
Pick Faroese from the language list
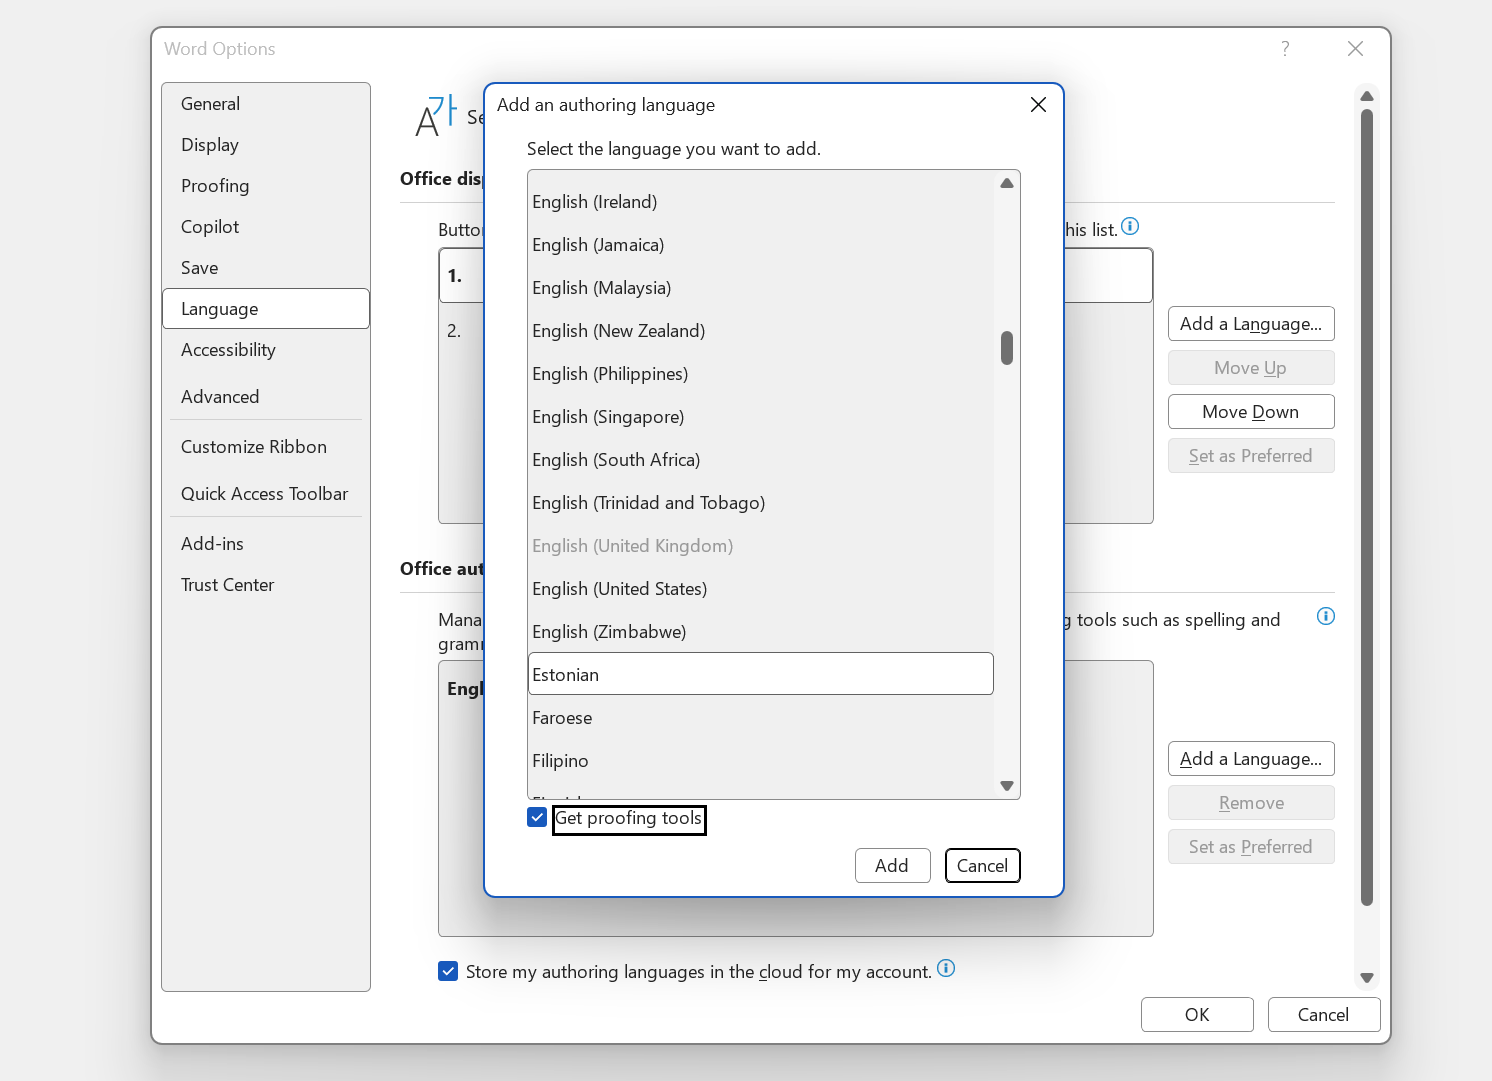click(761, 718)
